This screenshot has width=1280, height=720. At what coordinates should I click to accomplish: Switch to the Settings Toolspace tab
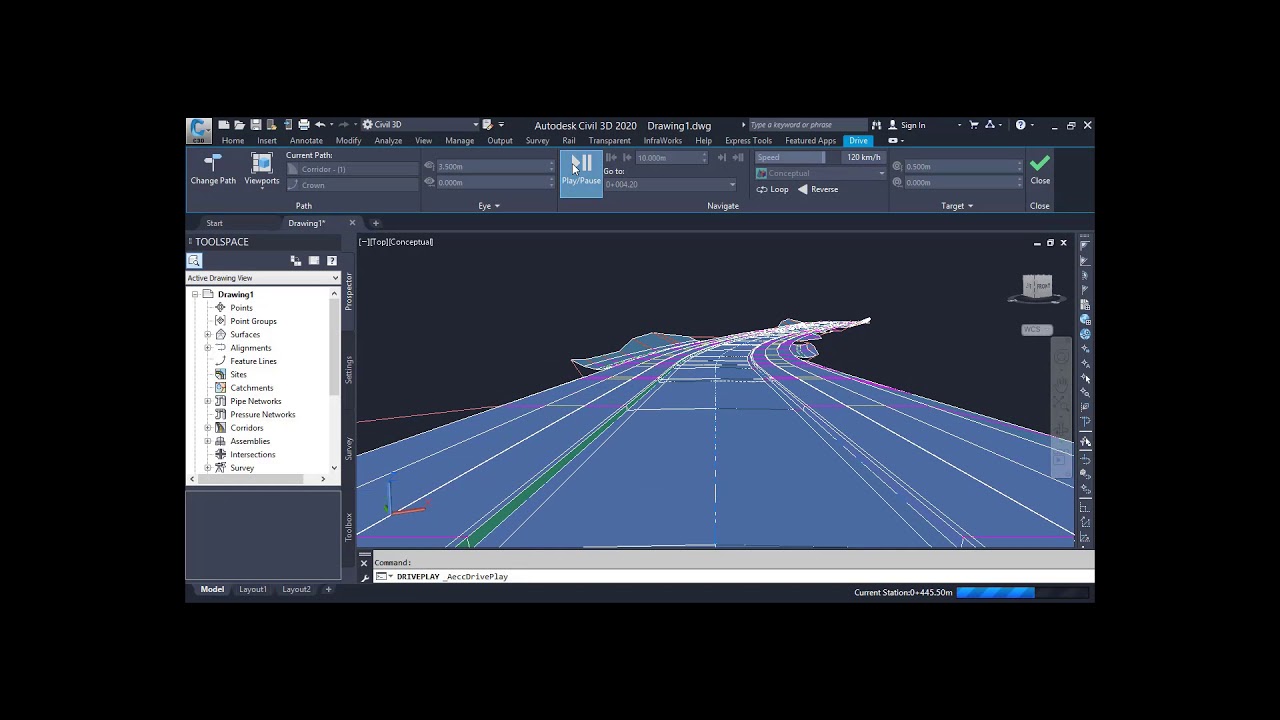349,369
